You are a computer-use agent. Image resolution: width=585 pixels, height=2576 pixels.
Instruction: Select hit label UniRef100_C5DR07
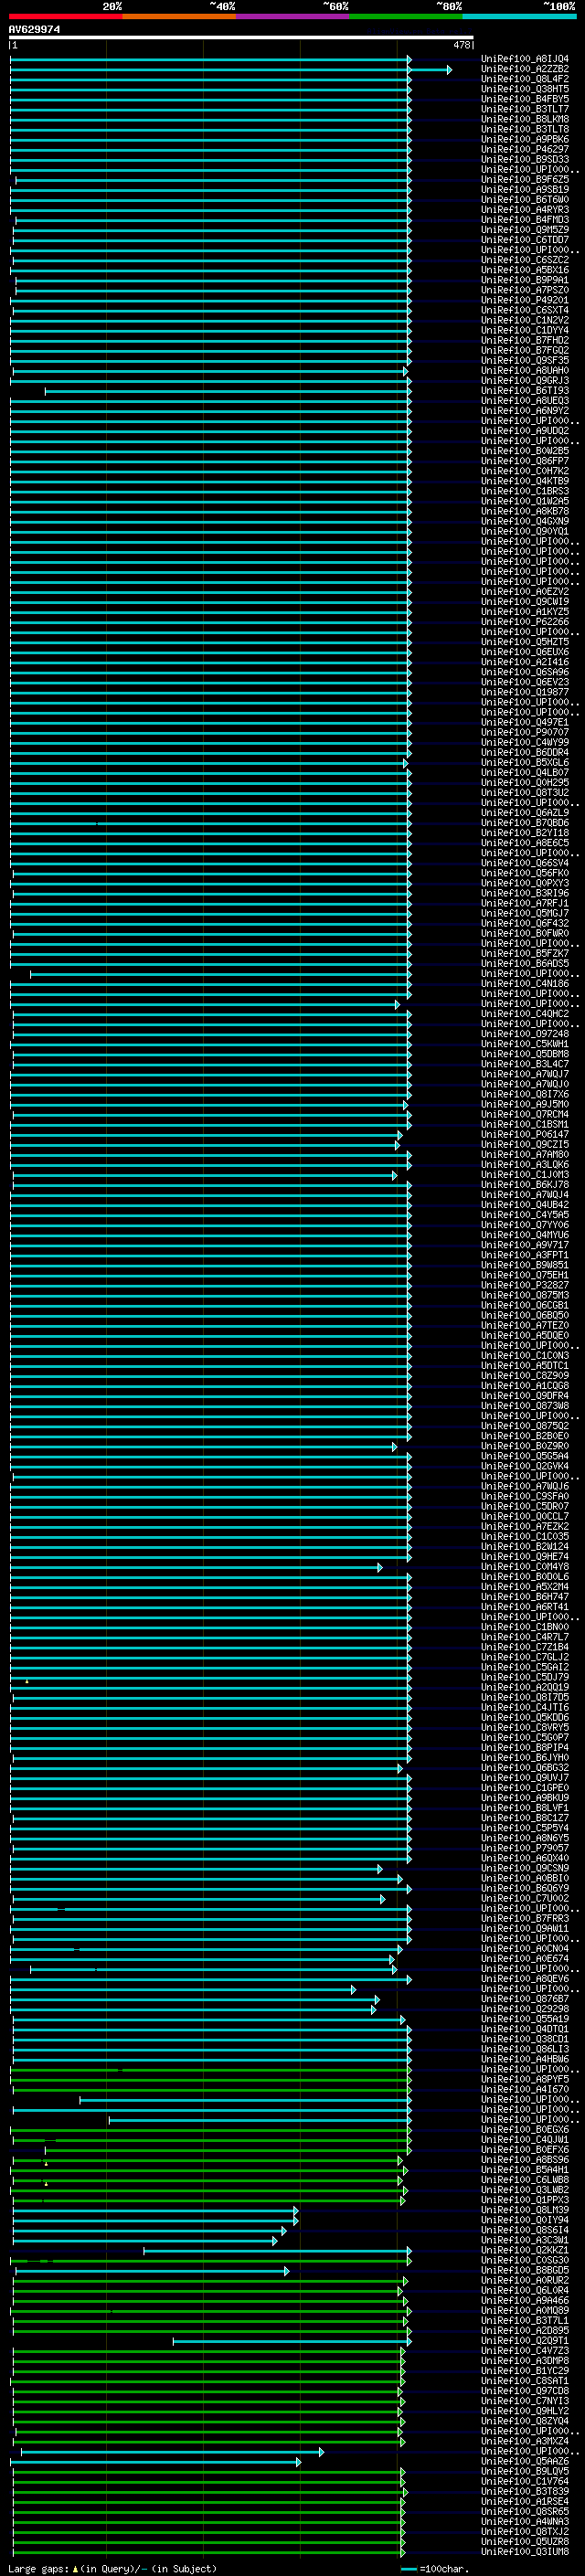[x=525, y=1506]
